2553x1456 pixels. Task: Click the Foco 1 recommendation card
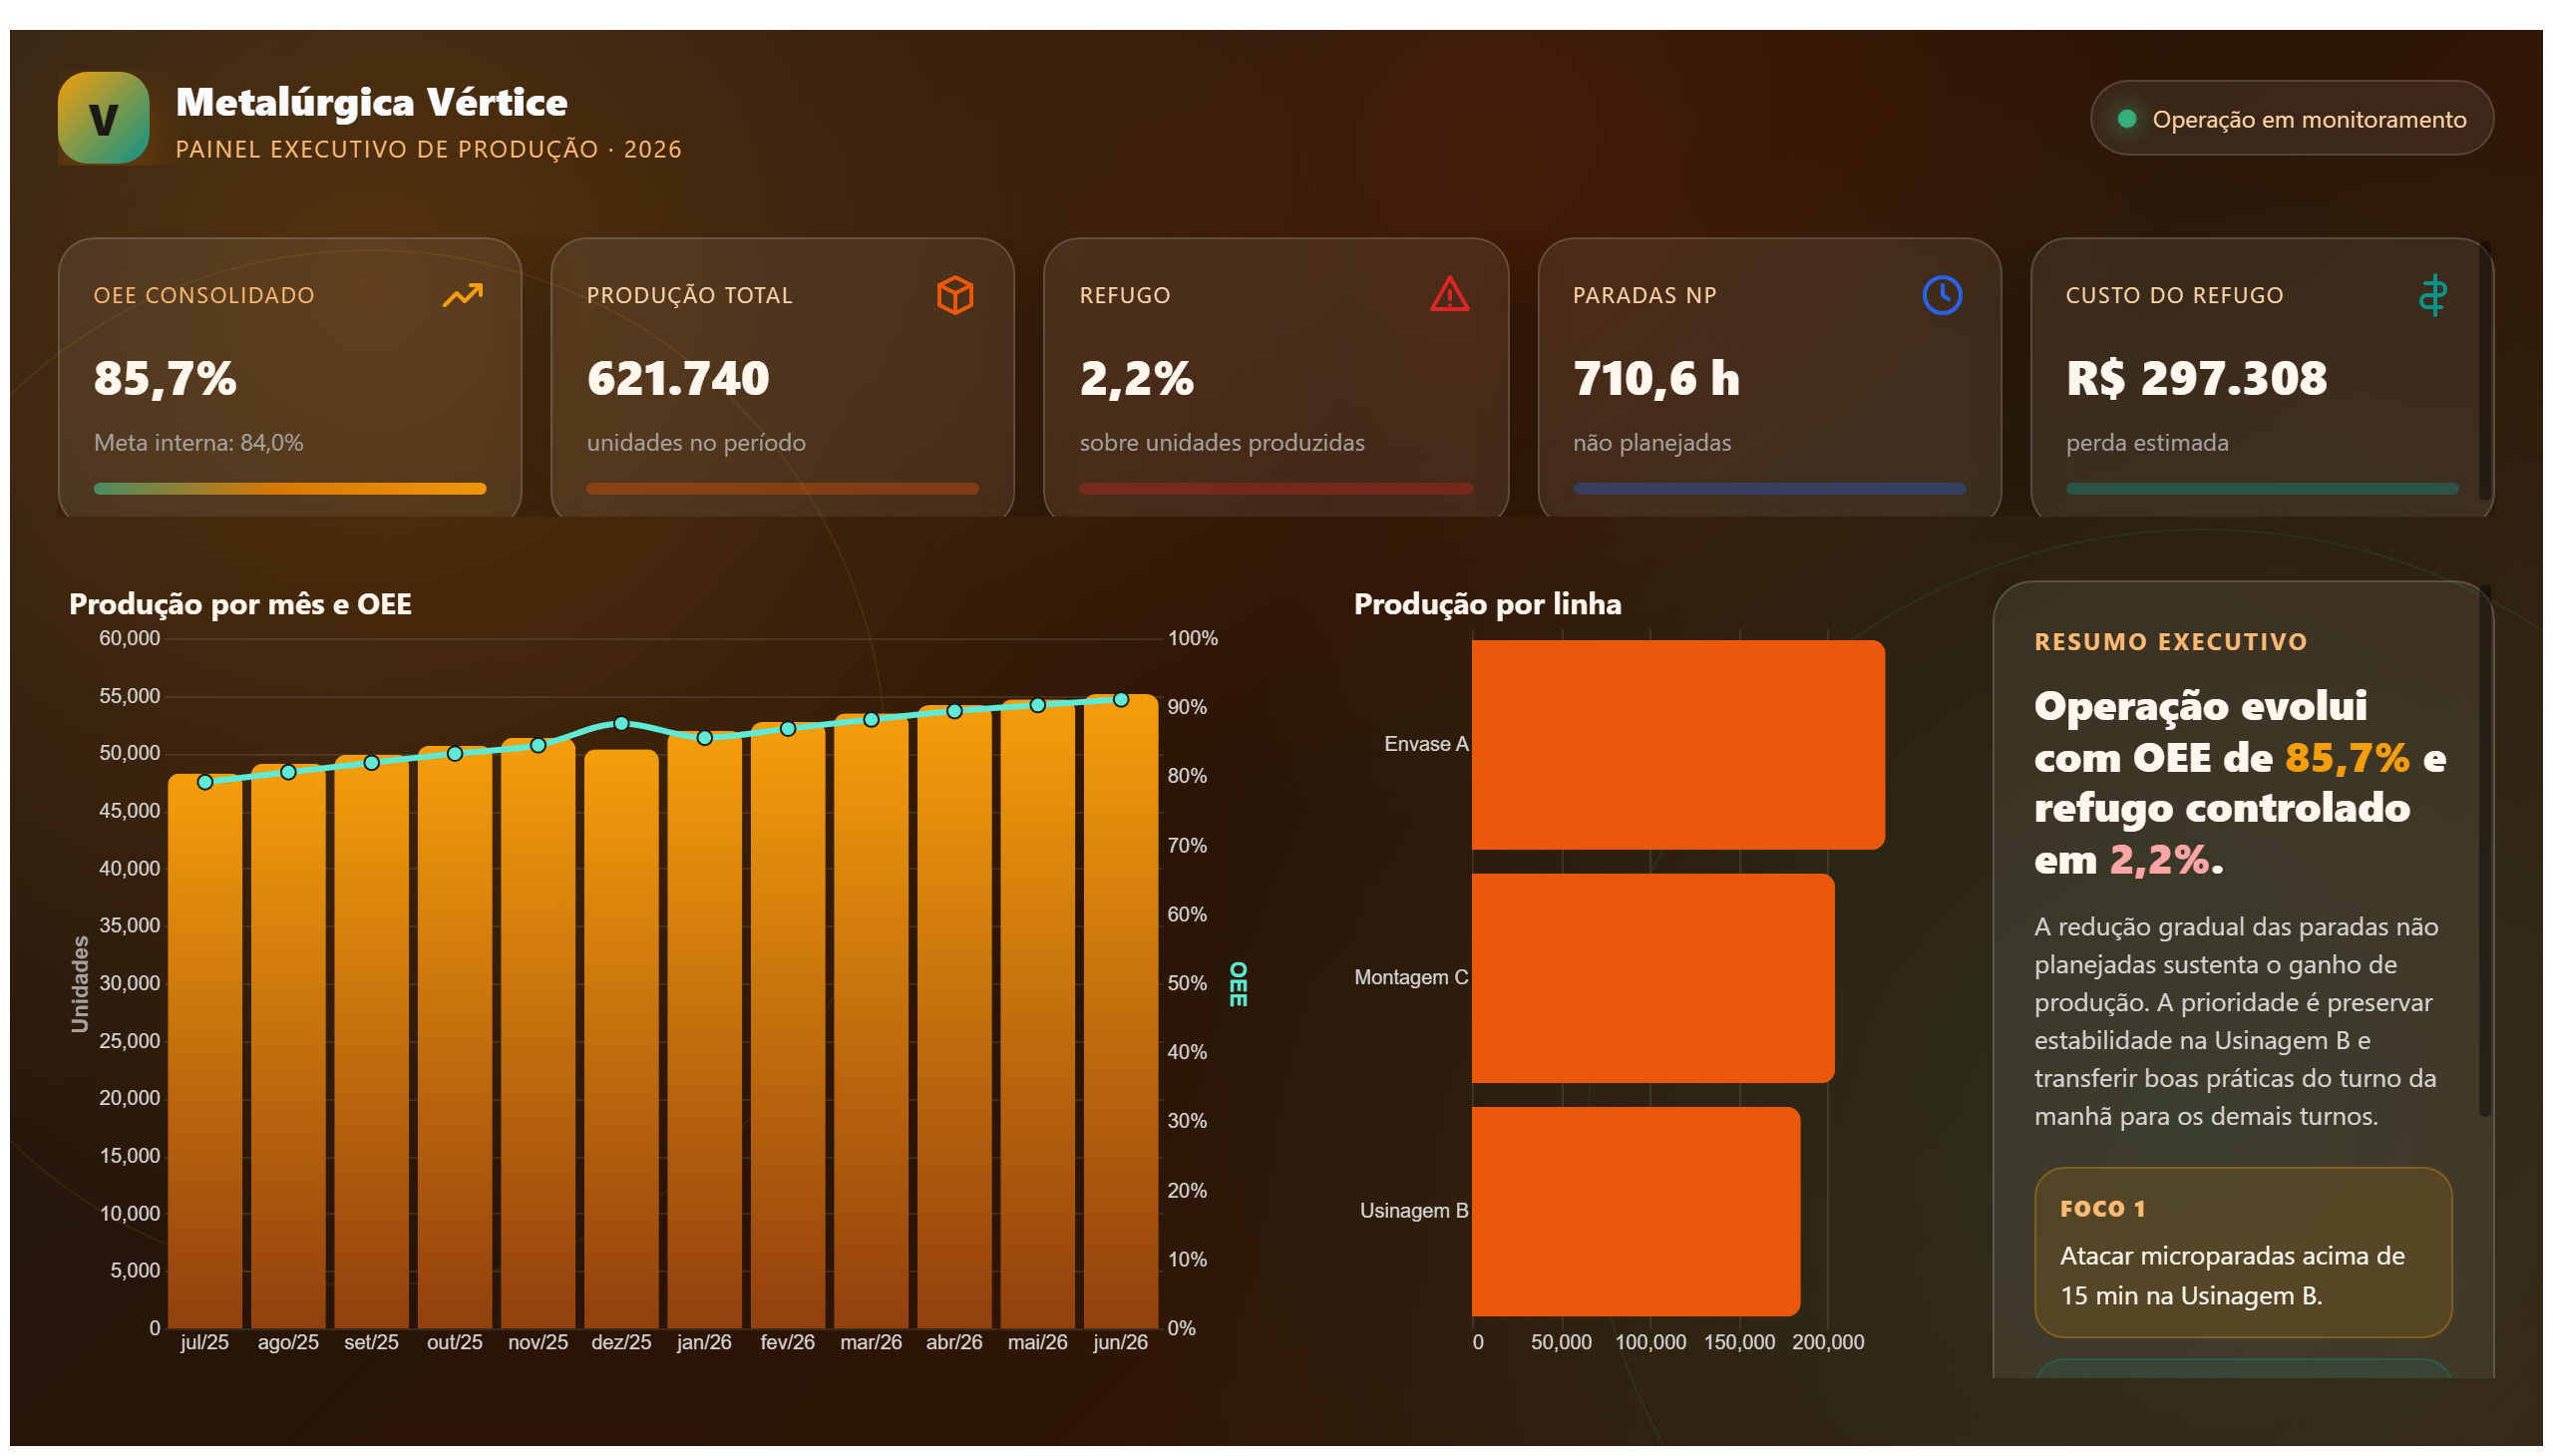tap(2243, 1253)
